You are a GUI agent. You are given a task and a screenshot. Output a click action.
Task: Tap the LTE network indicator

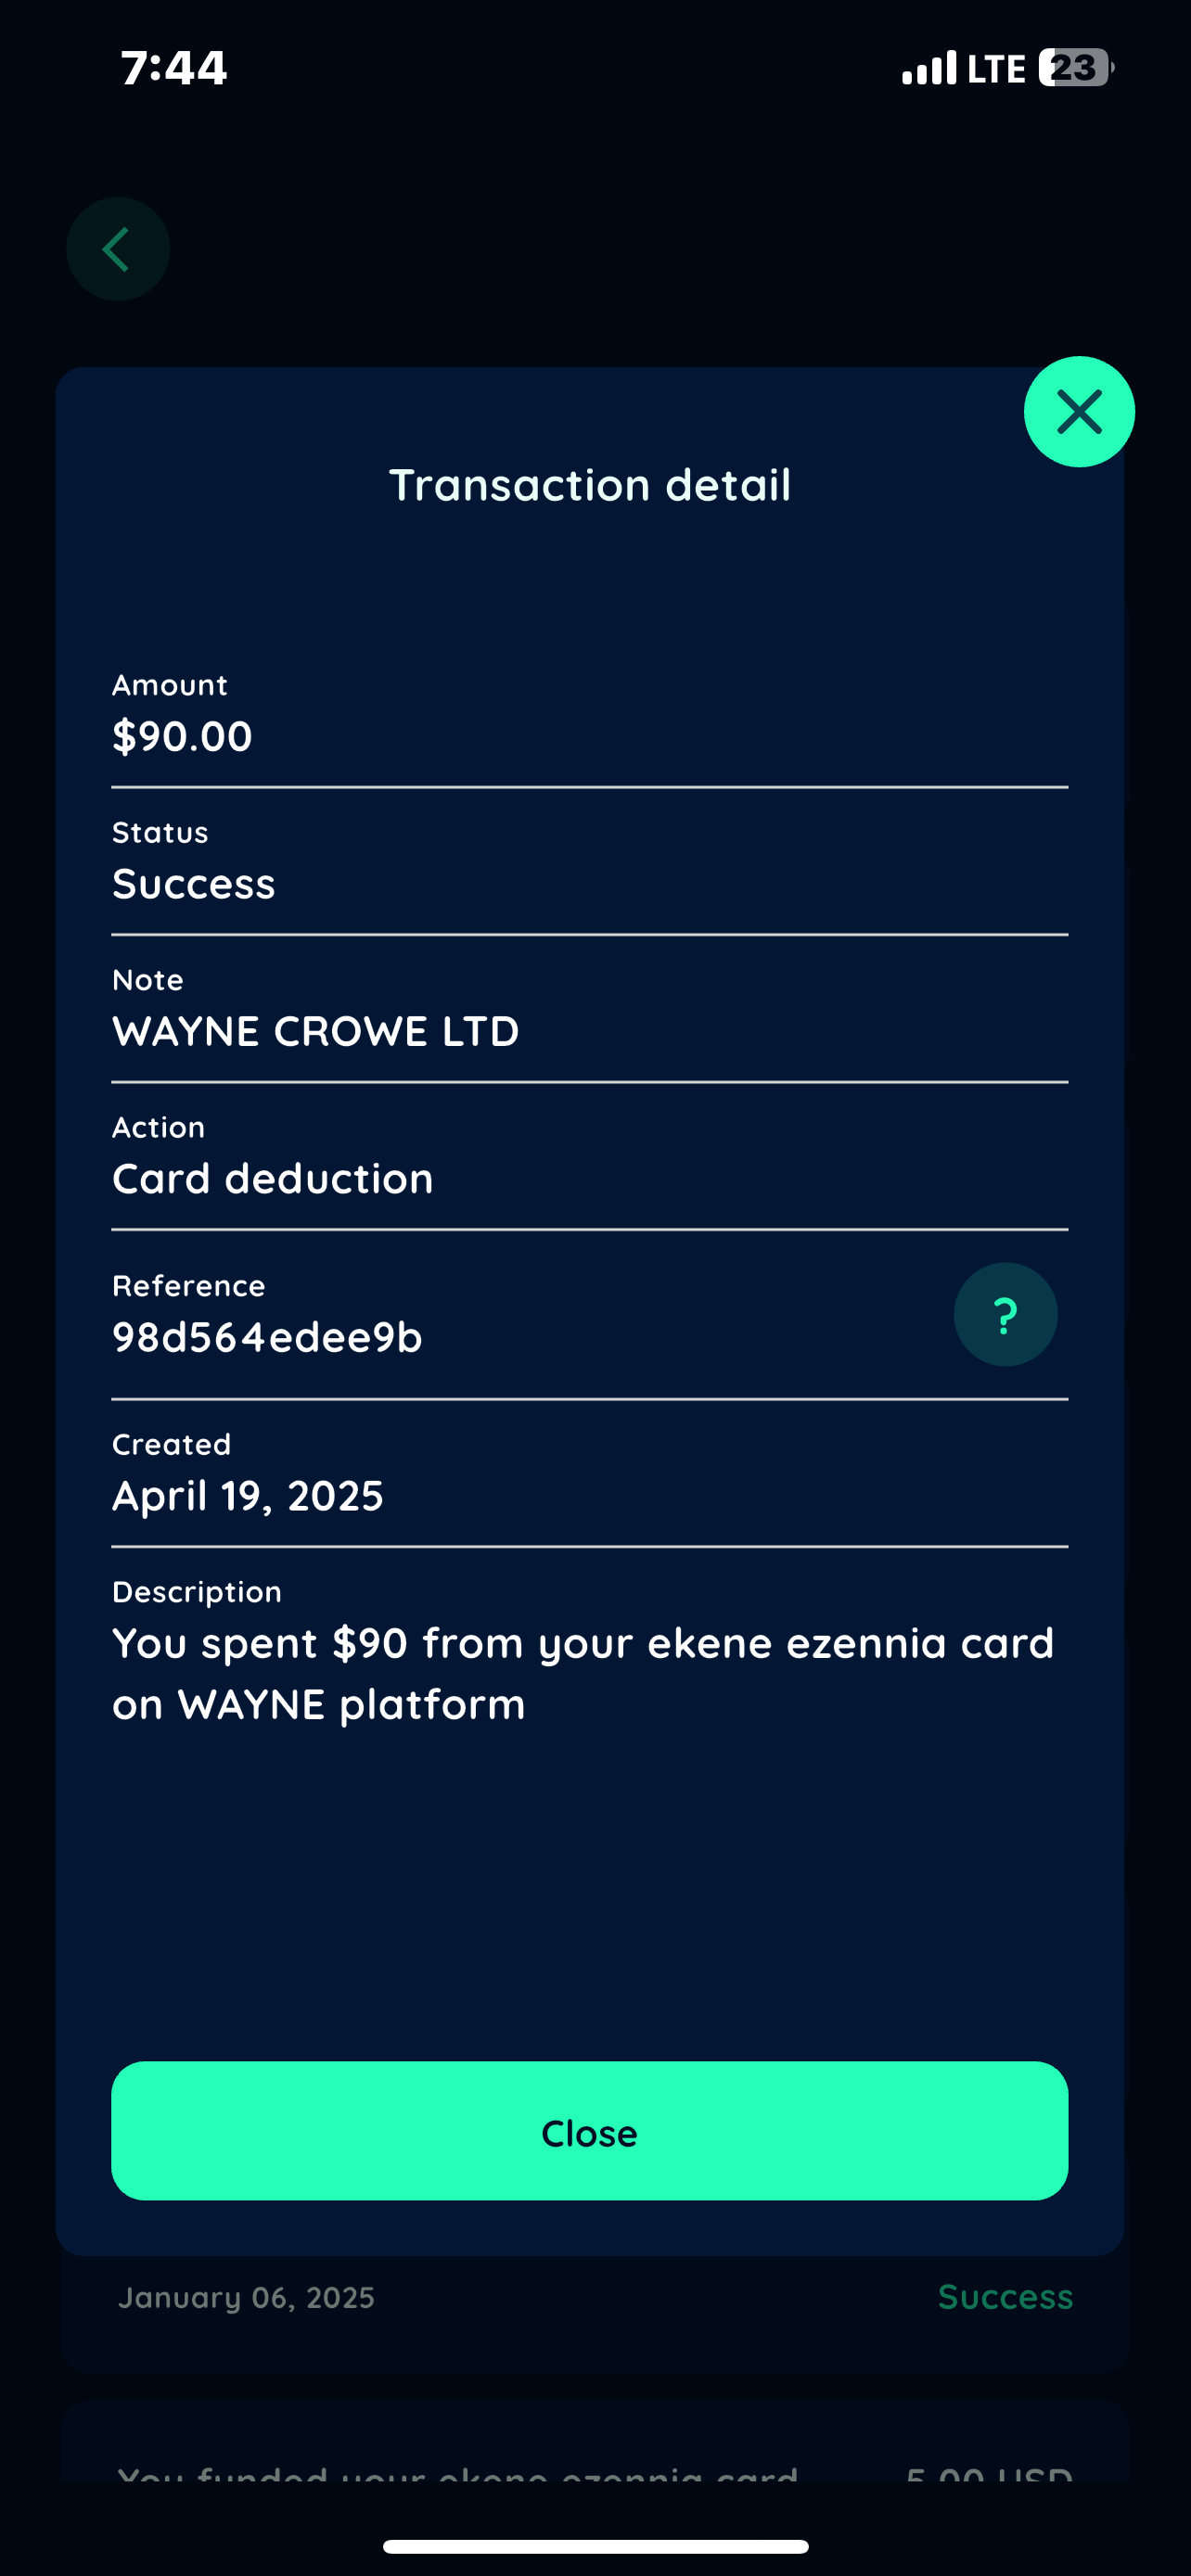point(996,68)
